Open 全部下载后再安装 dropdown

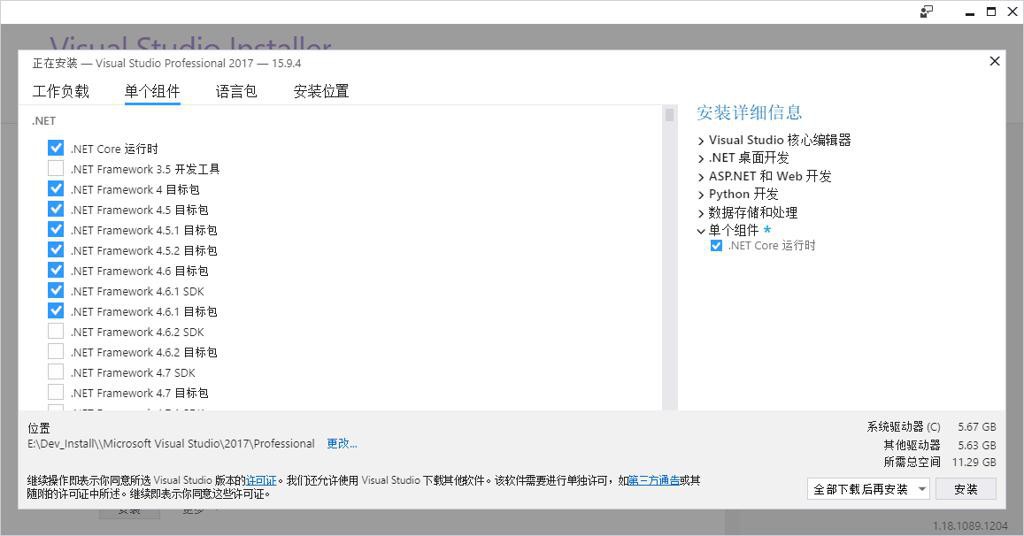(868, 489)
